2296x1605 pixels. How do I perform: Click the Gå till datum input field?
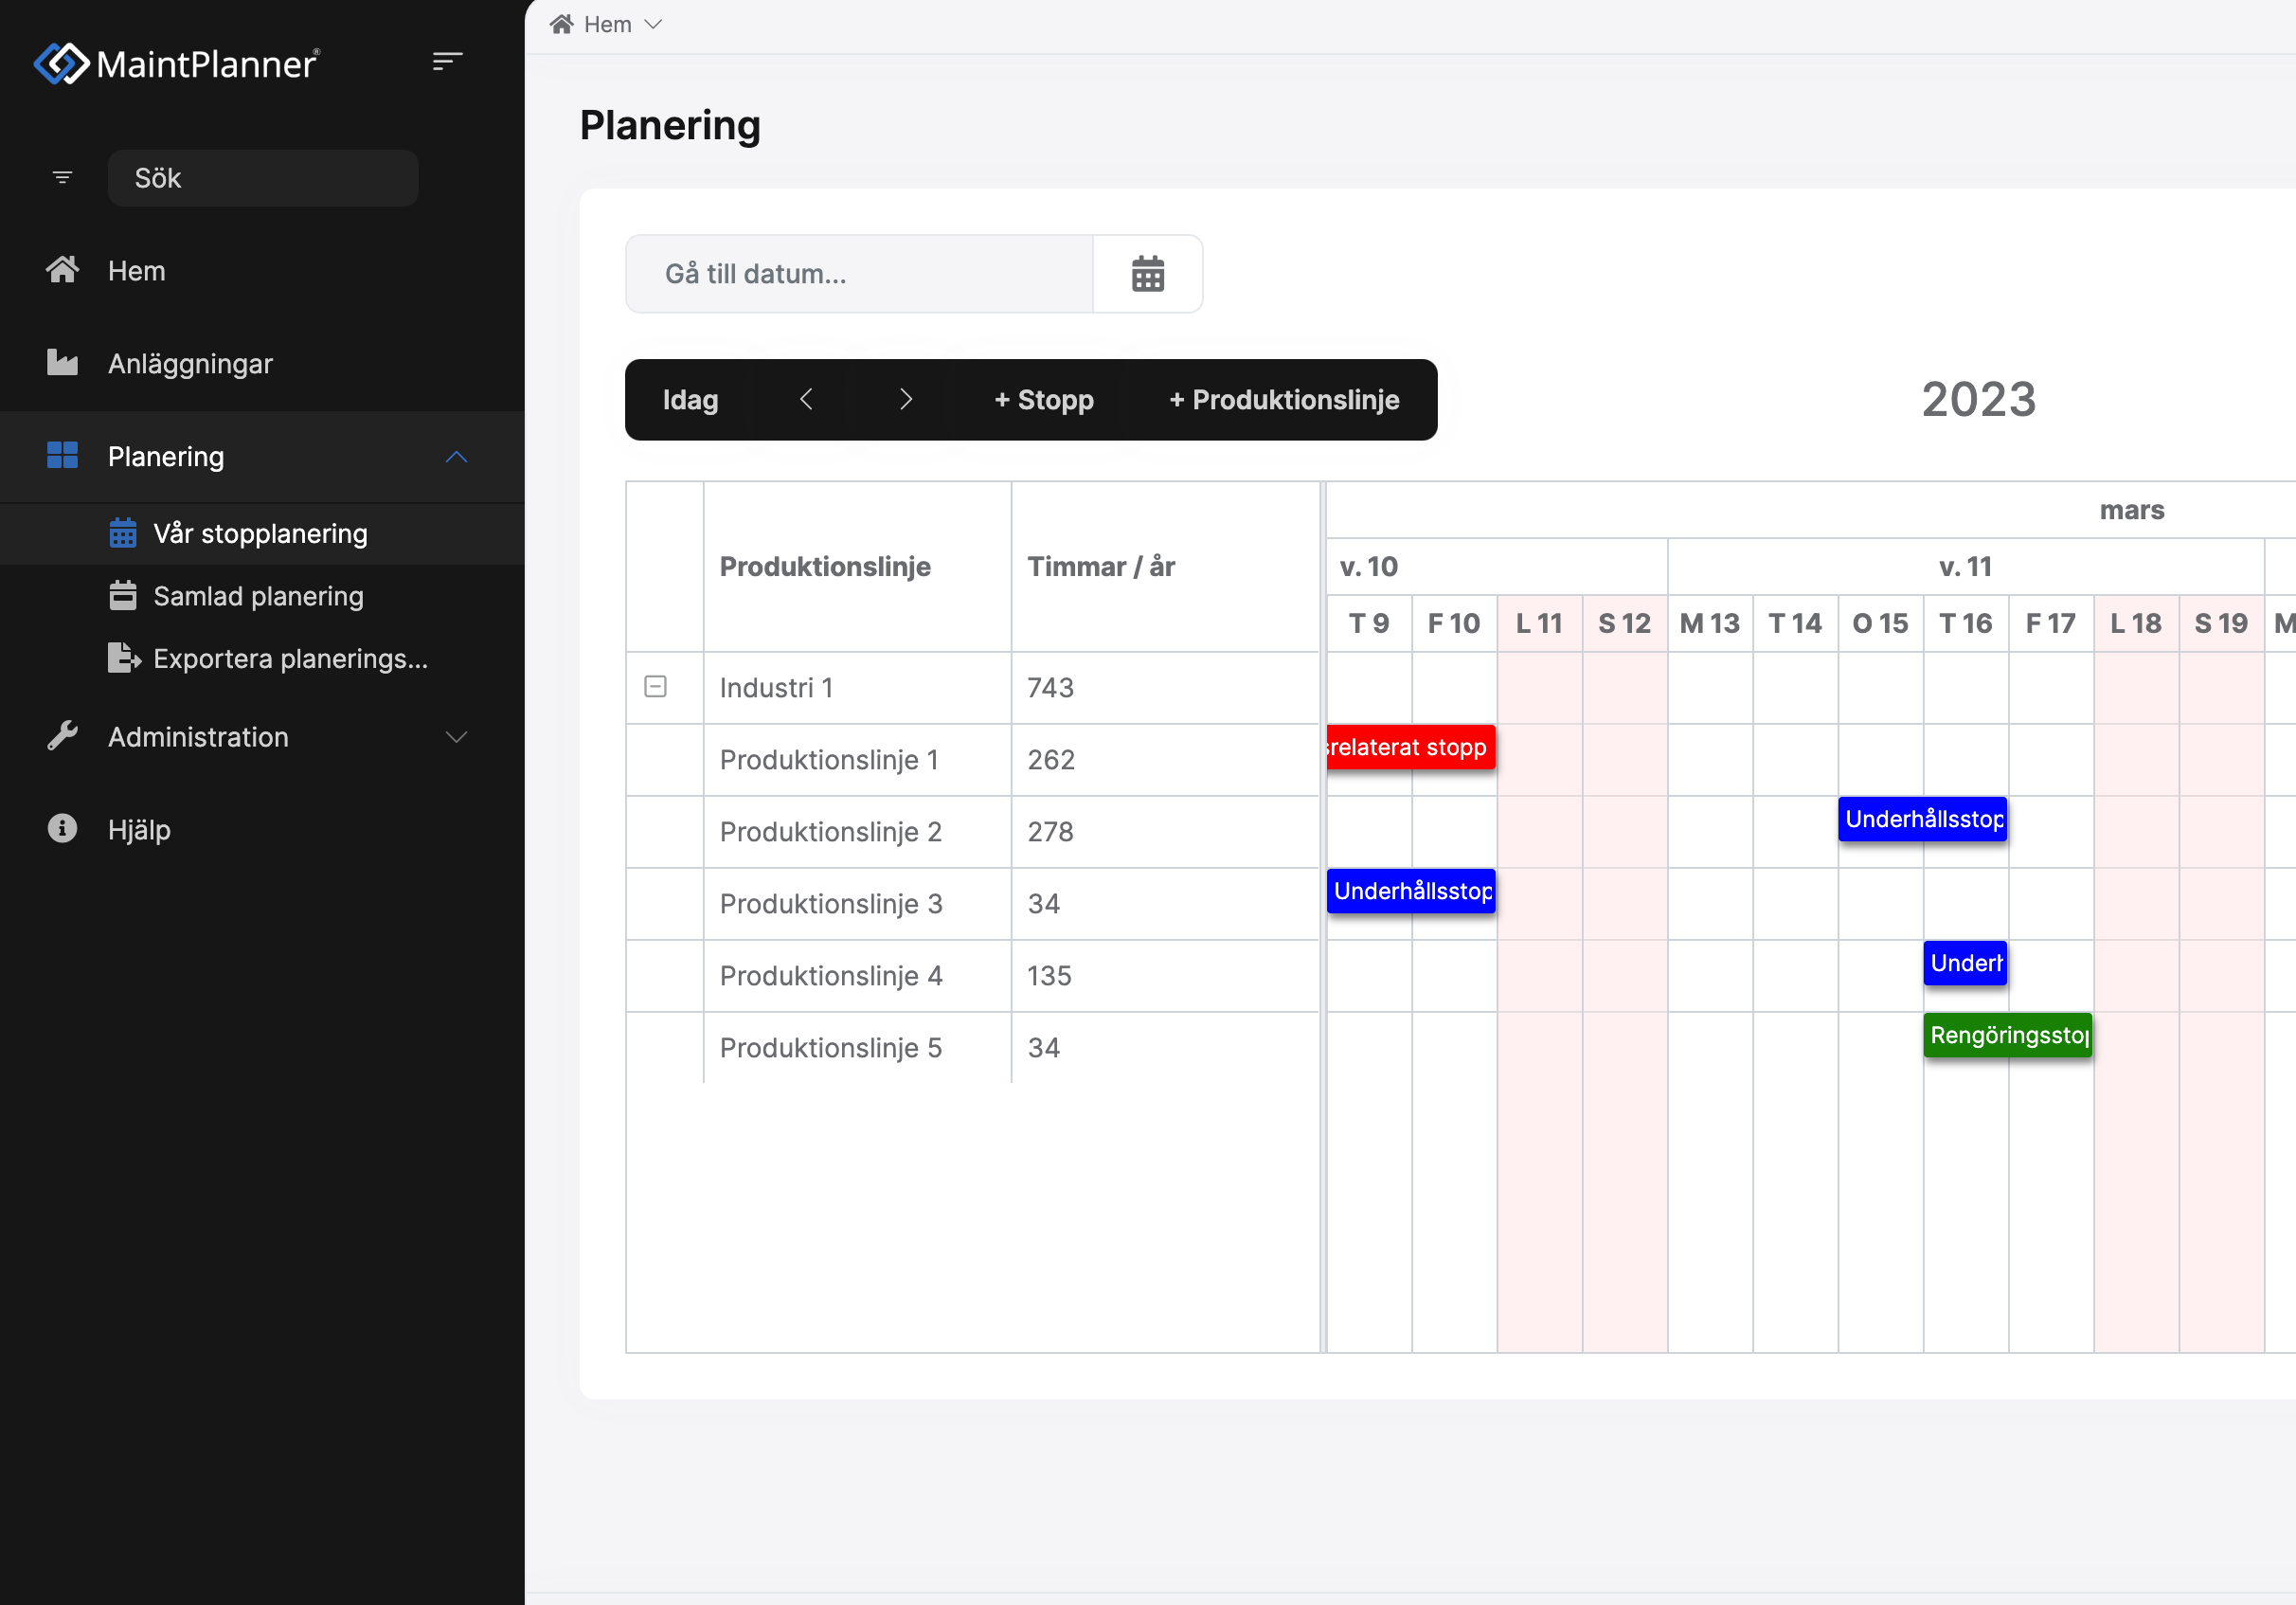859,274
